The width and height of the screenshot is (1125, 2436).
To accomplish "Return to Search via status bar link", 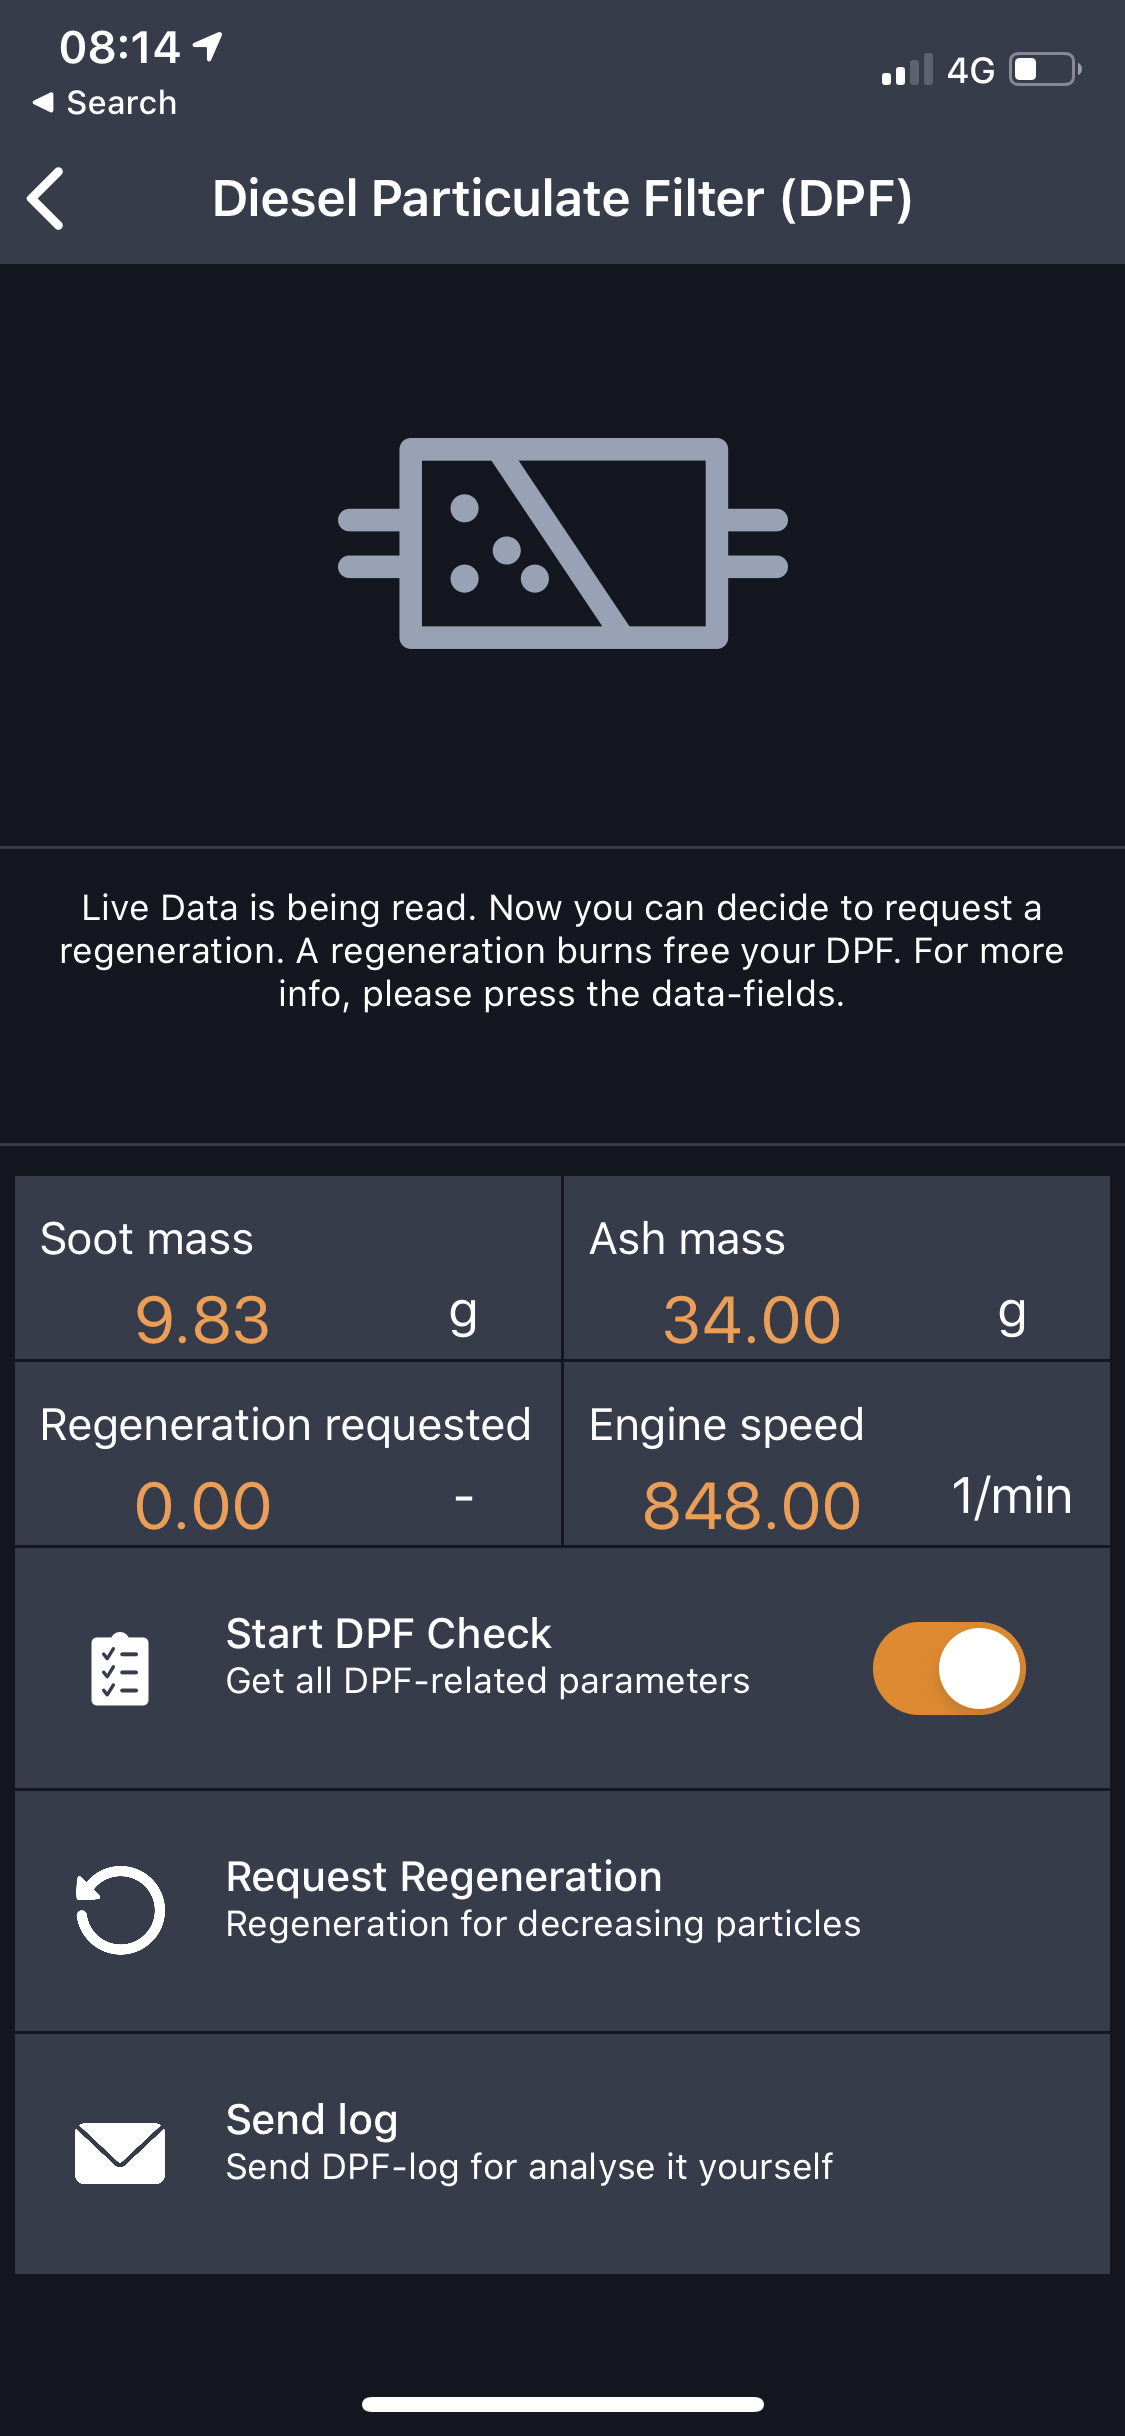I will pos(106,102).
